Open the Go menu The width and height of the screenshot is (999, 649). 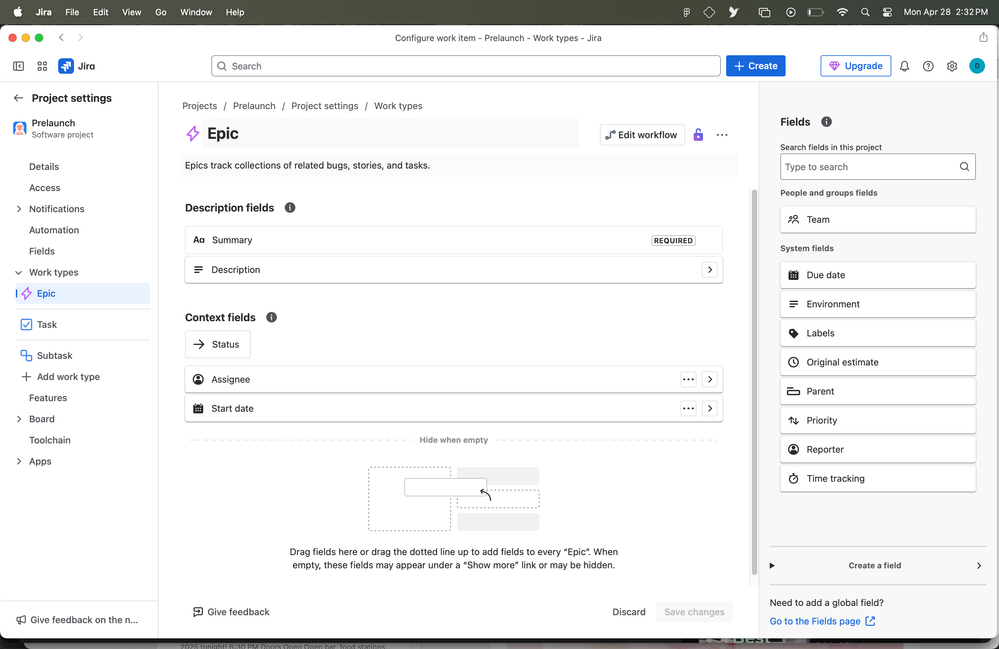click(161, 12)
